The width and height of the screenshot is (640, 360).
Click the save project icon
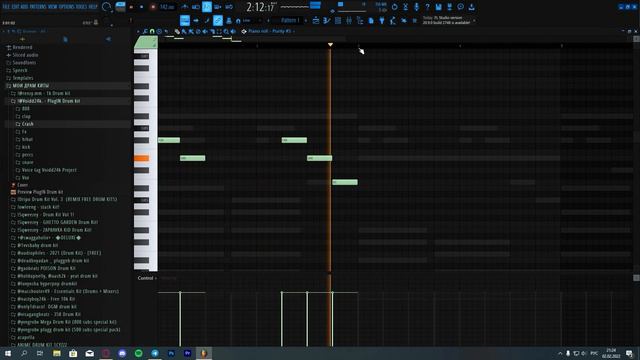[x=438, y=7]
